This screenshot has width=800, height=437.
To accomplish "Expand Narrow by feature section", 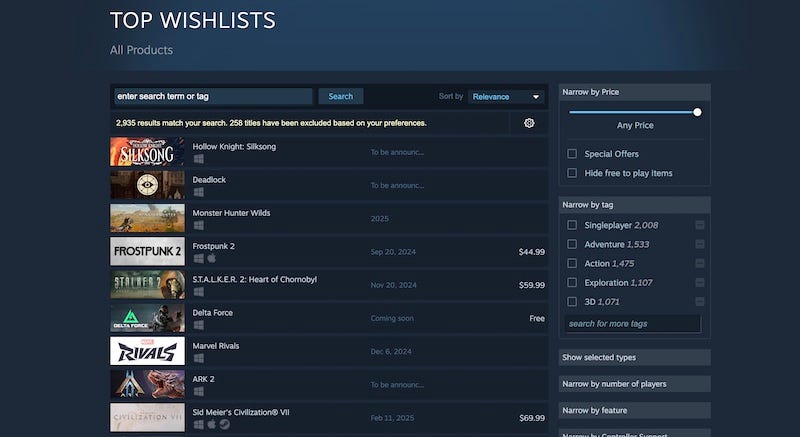I will [634, 410].
